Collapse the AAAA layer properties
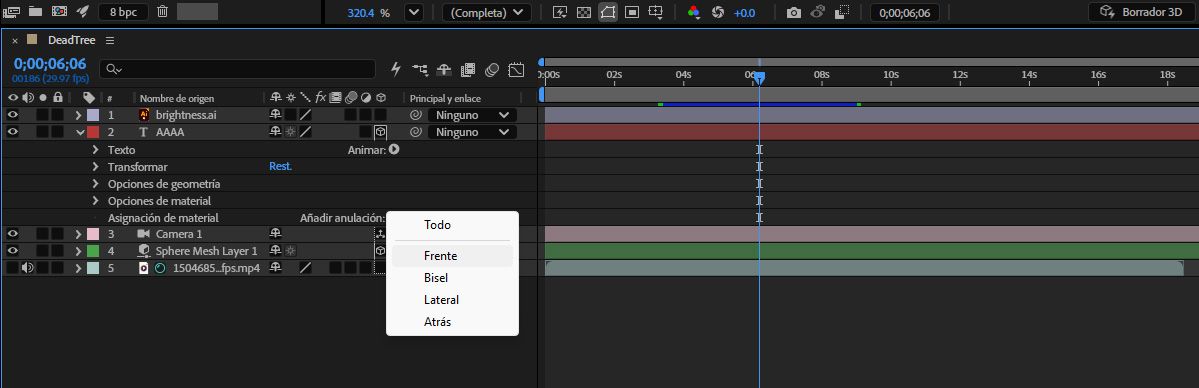 click(x=80, y=132)
